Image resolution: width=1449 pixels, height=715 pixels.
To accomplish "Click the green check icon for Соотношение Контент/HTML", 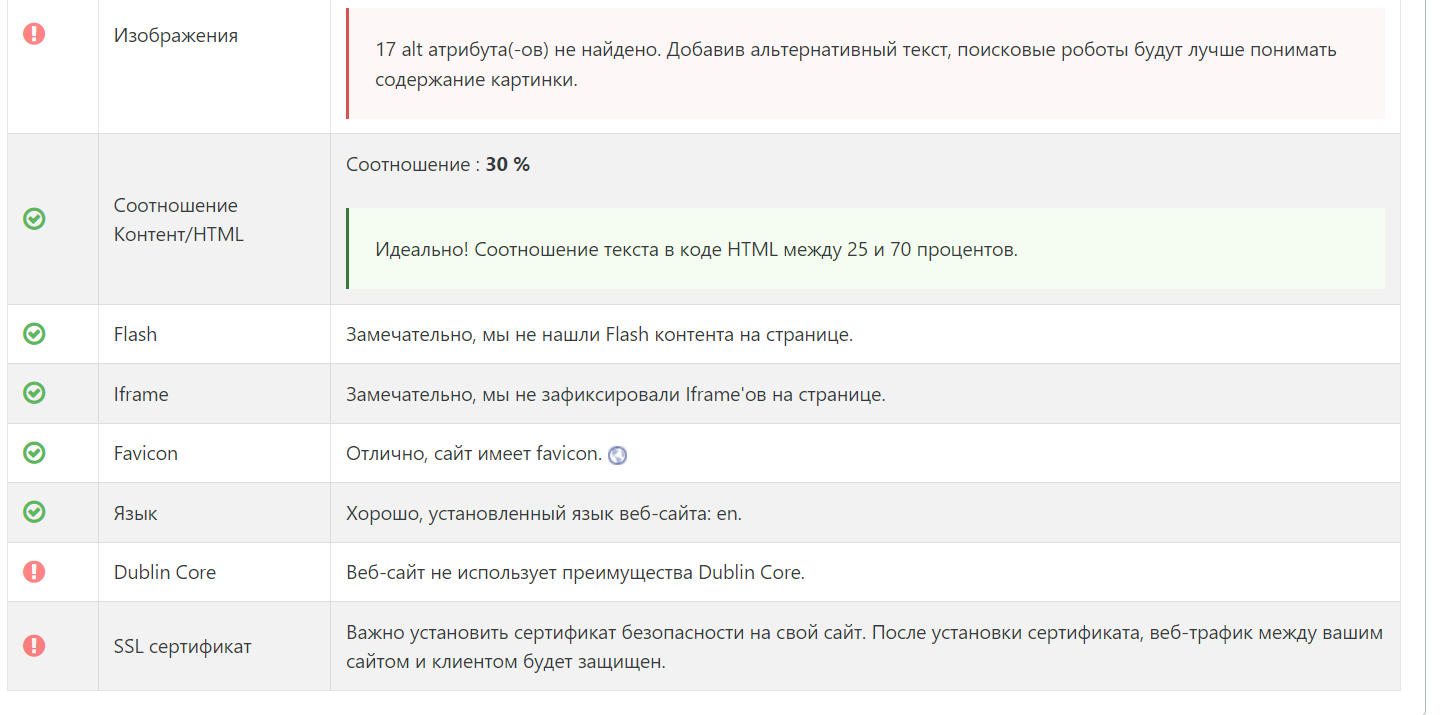I will pos(34,218).
